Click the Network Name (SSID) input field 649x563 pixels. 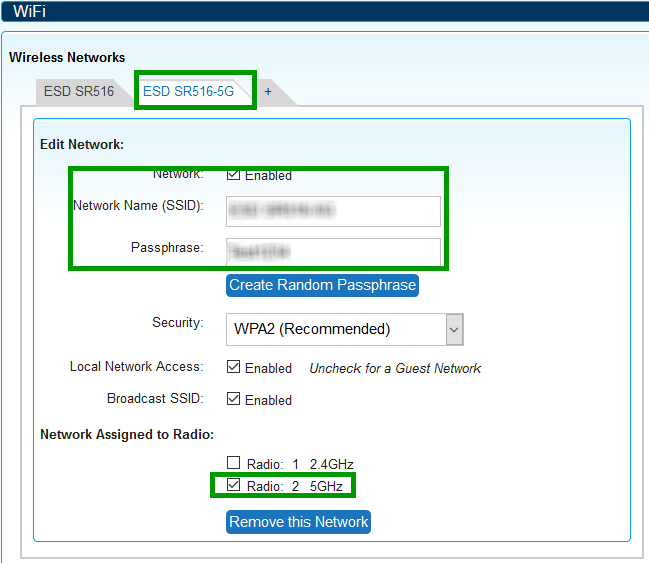coord(333,211)
